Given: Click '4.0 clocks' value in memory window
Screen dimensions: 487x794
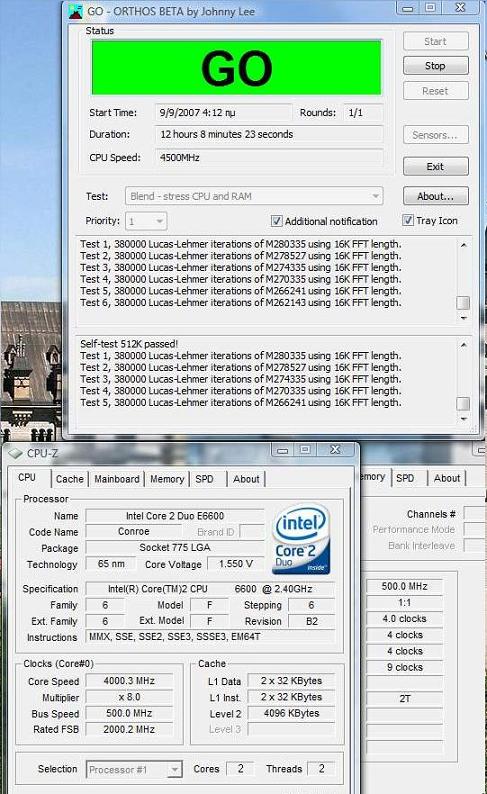Looking at the screenshot, I should coord(404,619).
